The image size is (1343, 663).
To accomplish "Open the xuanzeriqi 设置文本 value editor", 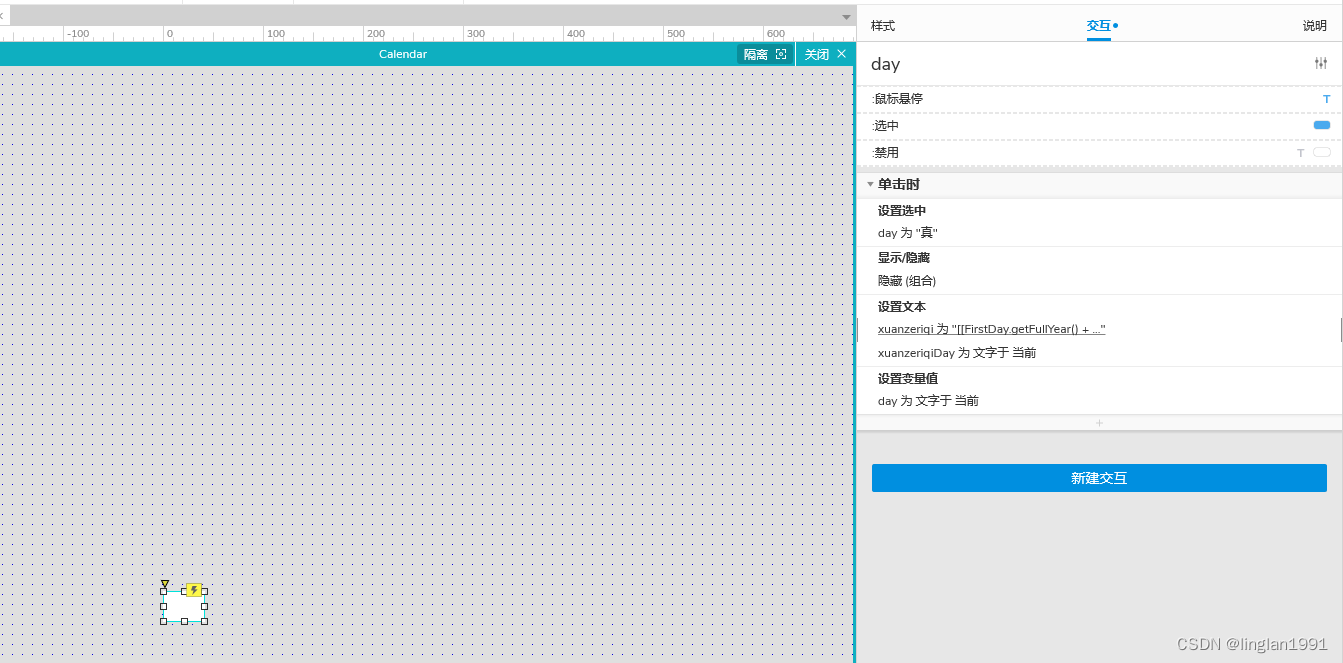I will 990,329.
